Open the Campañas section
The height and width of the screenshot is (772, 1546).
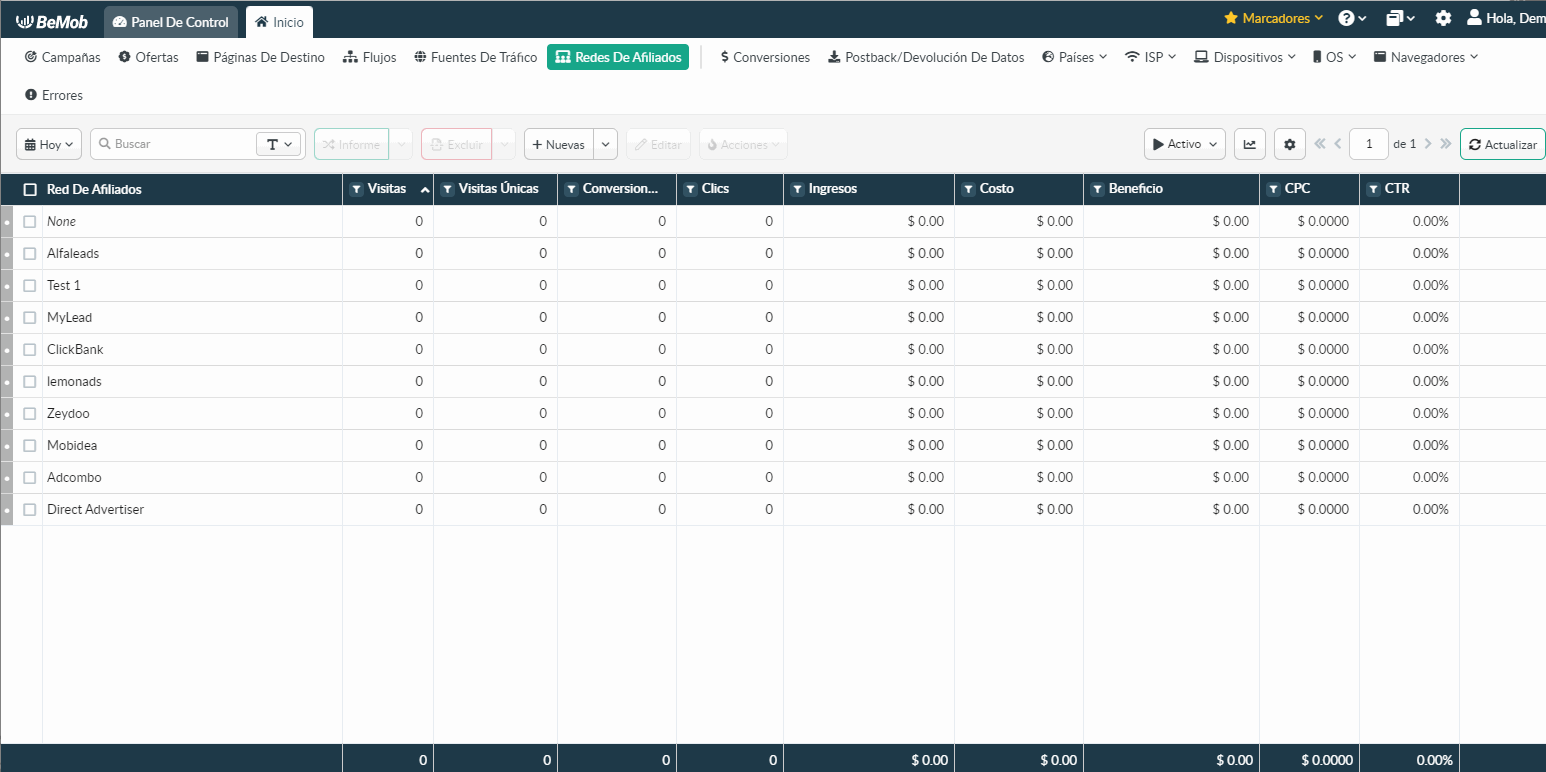[62, 57]
